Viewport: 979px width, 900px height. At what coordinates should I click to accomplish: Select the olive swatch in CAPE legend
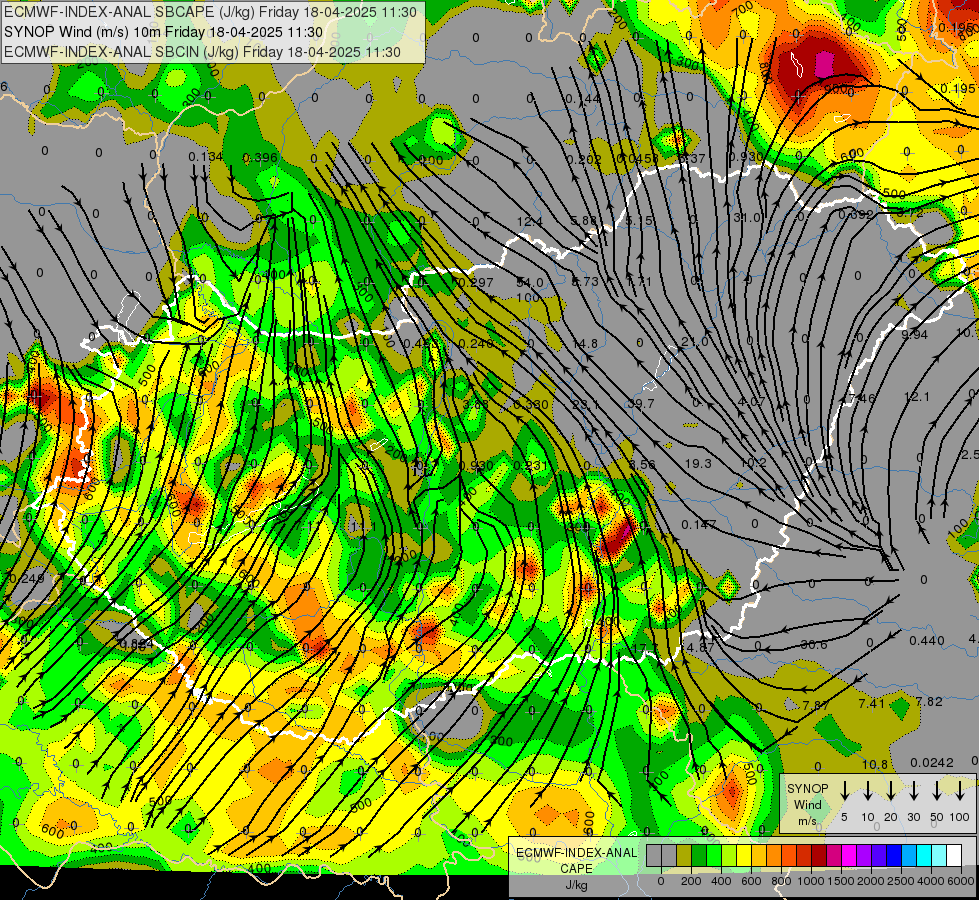(684, 855)
